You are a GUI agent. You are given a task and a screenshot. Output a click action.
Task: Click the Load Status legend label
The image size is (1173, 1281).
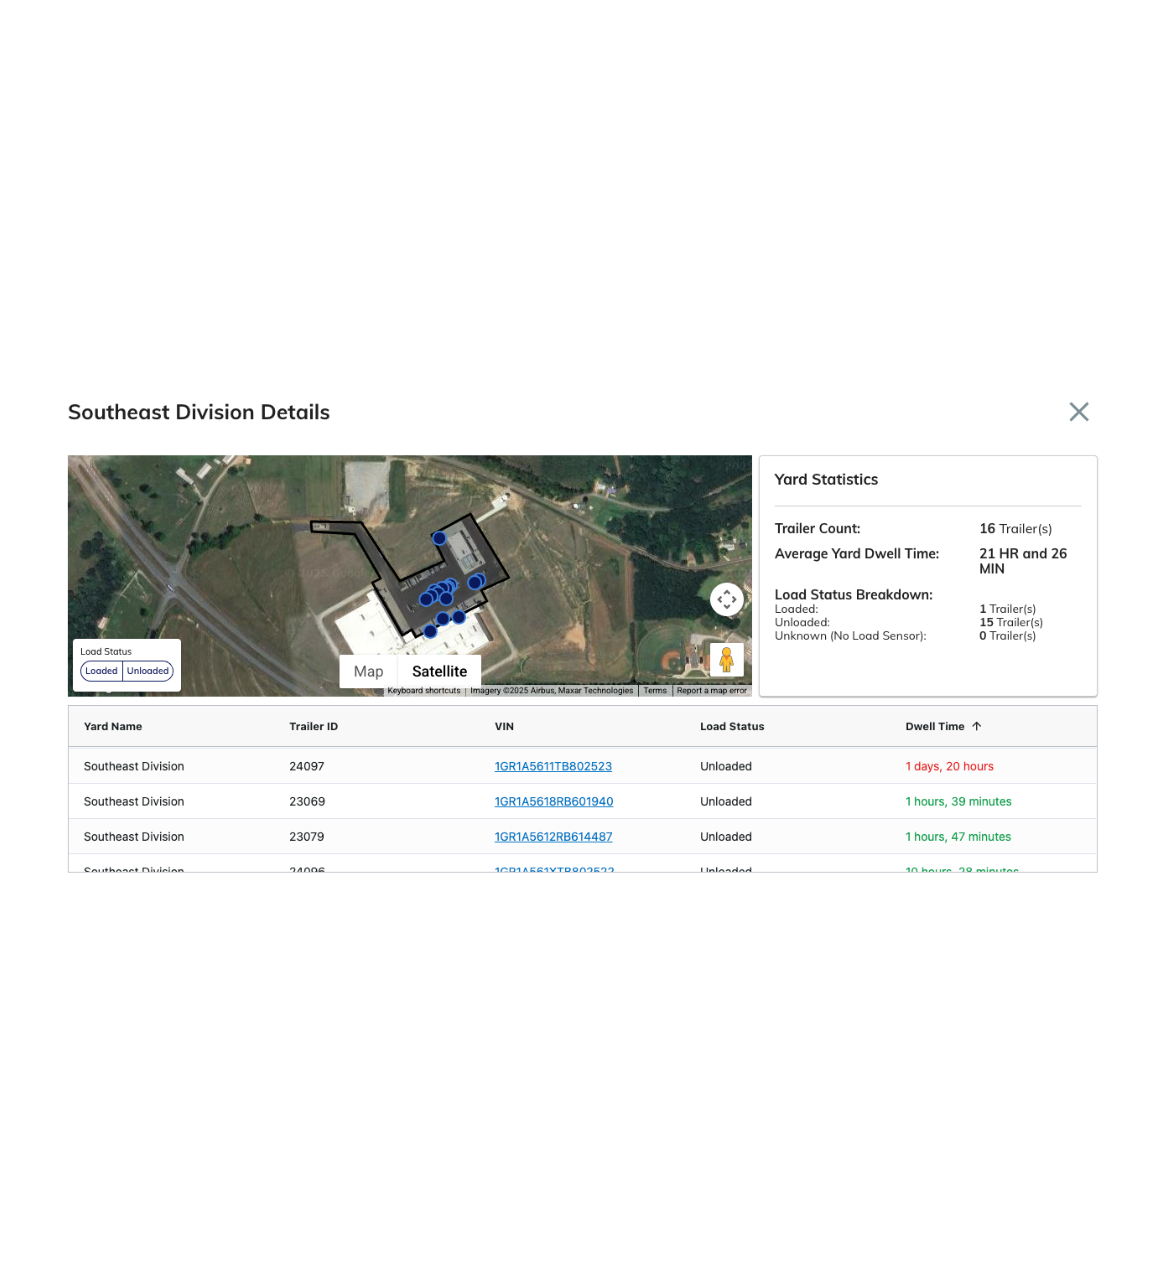coord(106,652)
